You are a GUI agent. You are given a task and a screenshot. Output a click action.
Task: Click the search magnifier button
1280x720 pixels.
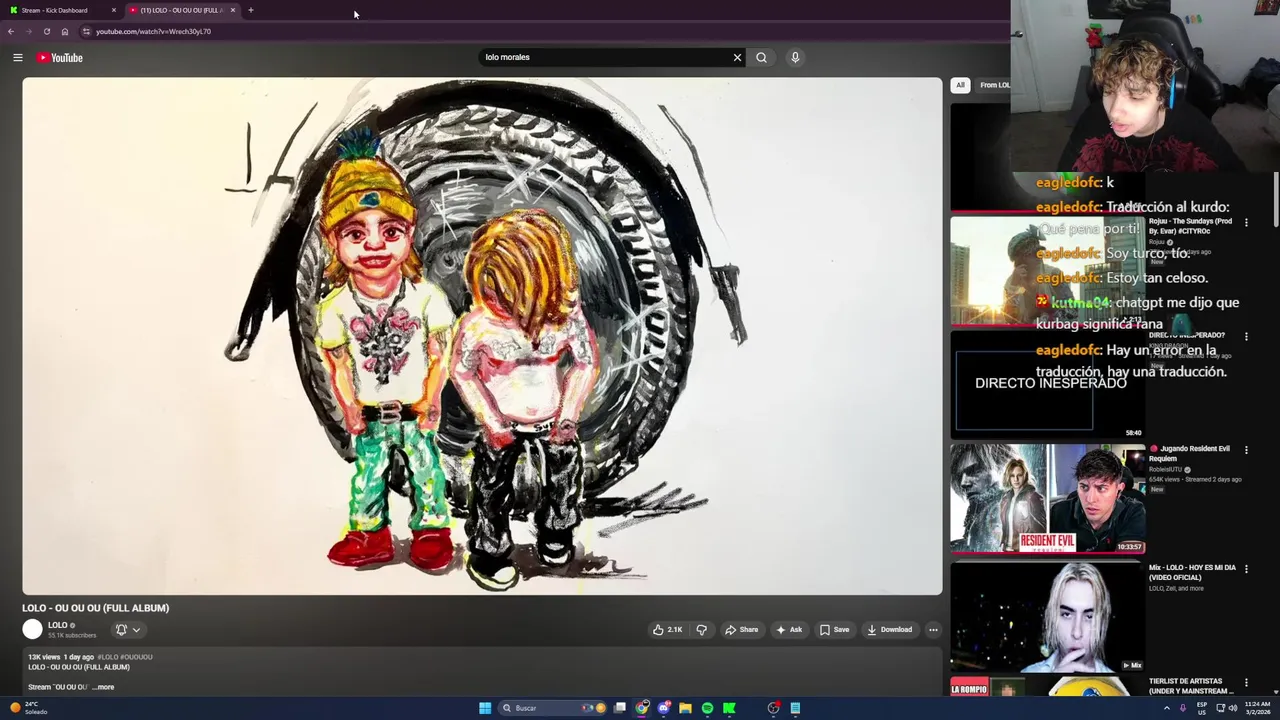762,57
